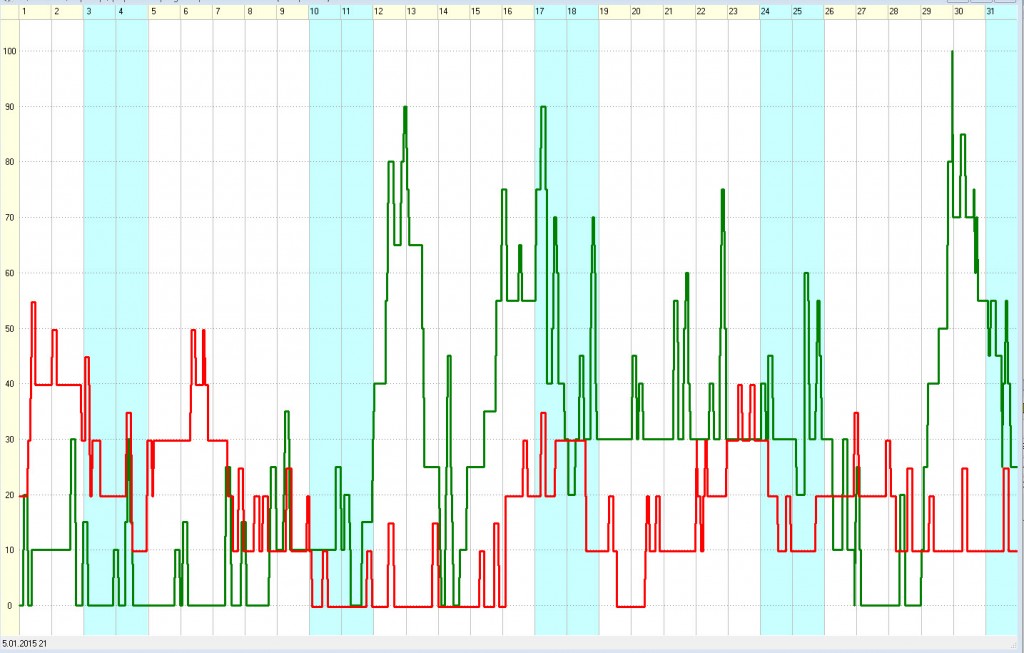Viewport: 1024px width, 653px height.
Task: Pick the day 15 header cell
Action: [x=487, y=11]
